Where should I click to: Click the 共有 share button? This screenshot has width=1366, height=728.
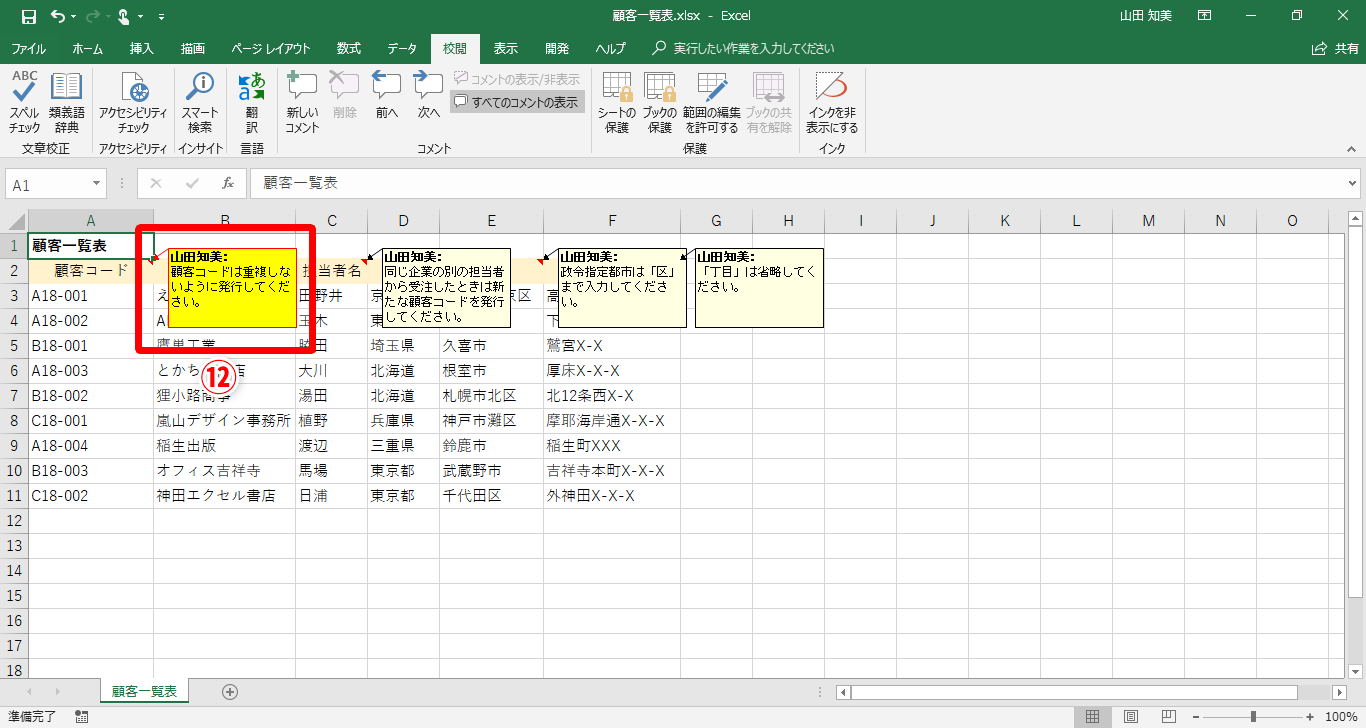pyautogui.click(x=1335, y=48)
